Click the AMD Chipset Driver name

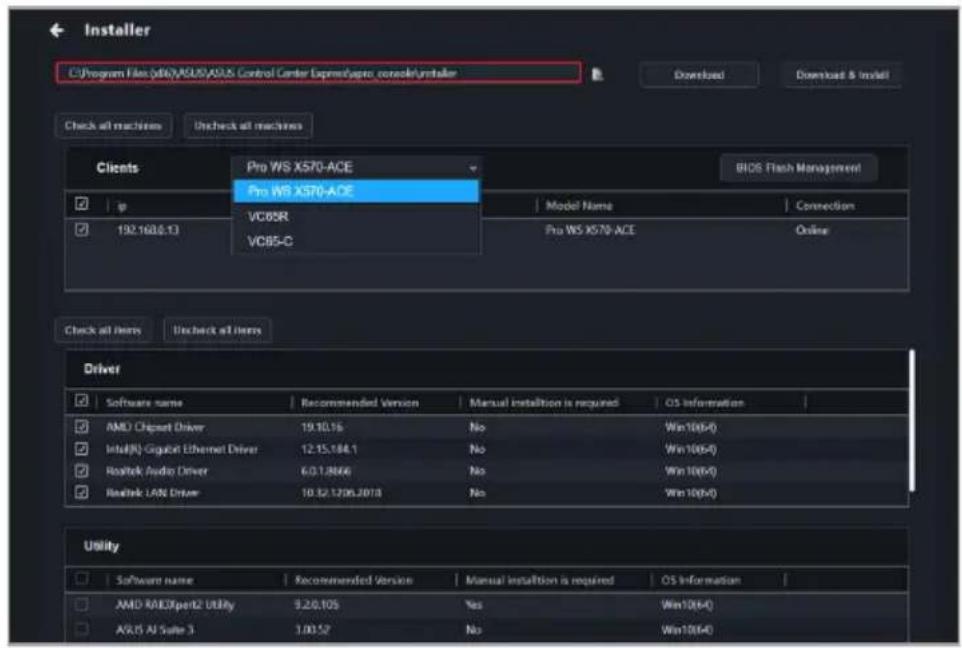coord(155,427)
